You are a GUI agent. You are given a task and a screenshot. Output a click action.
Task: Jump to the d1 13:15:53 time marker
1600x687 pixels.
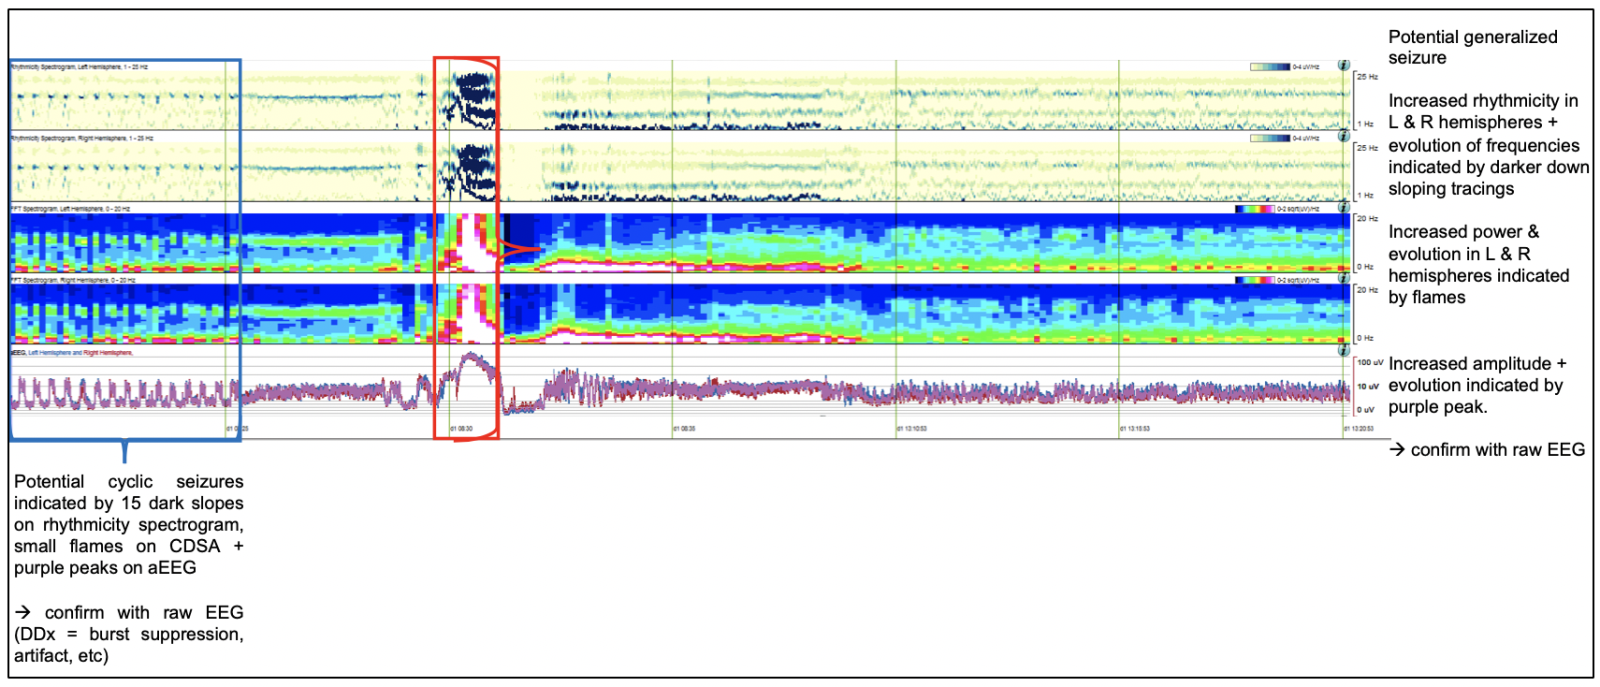[1134, 429]
